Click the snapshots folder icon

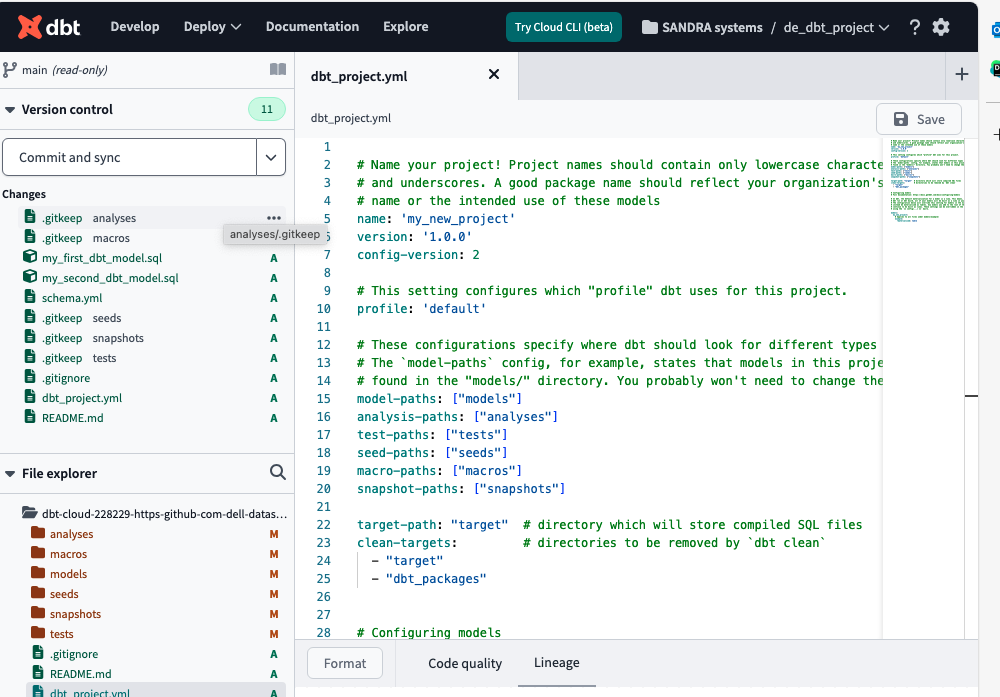(38, 613)
